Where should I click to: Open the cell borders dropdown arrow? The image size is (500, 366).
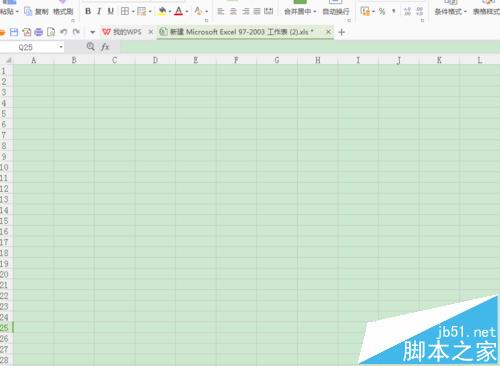point(133,12)
